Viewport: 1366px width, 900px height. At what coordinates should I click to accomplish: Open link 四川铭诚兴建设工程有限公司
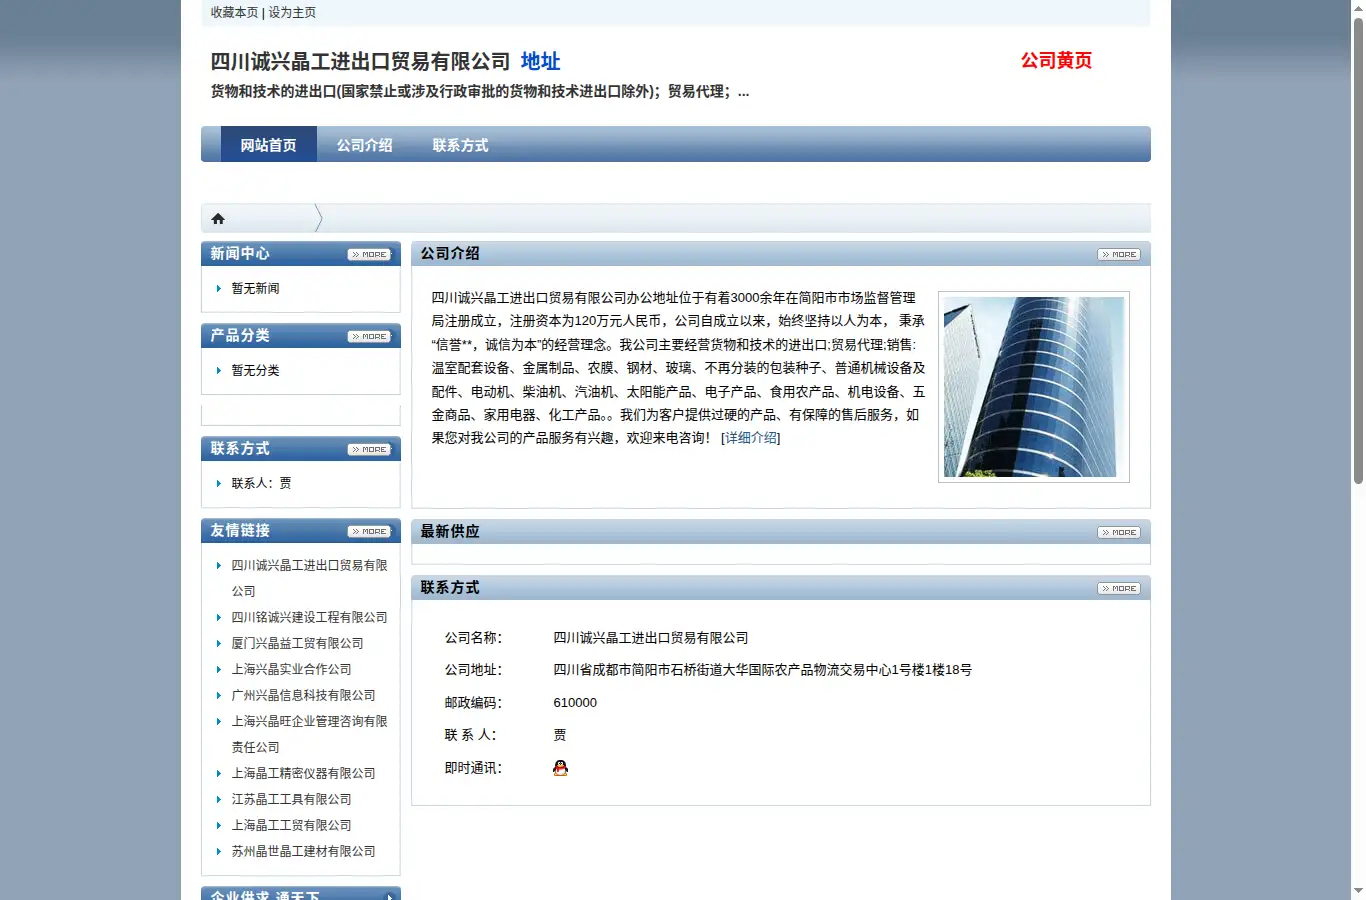[x=309, y=617]
